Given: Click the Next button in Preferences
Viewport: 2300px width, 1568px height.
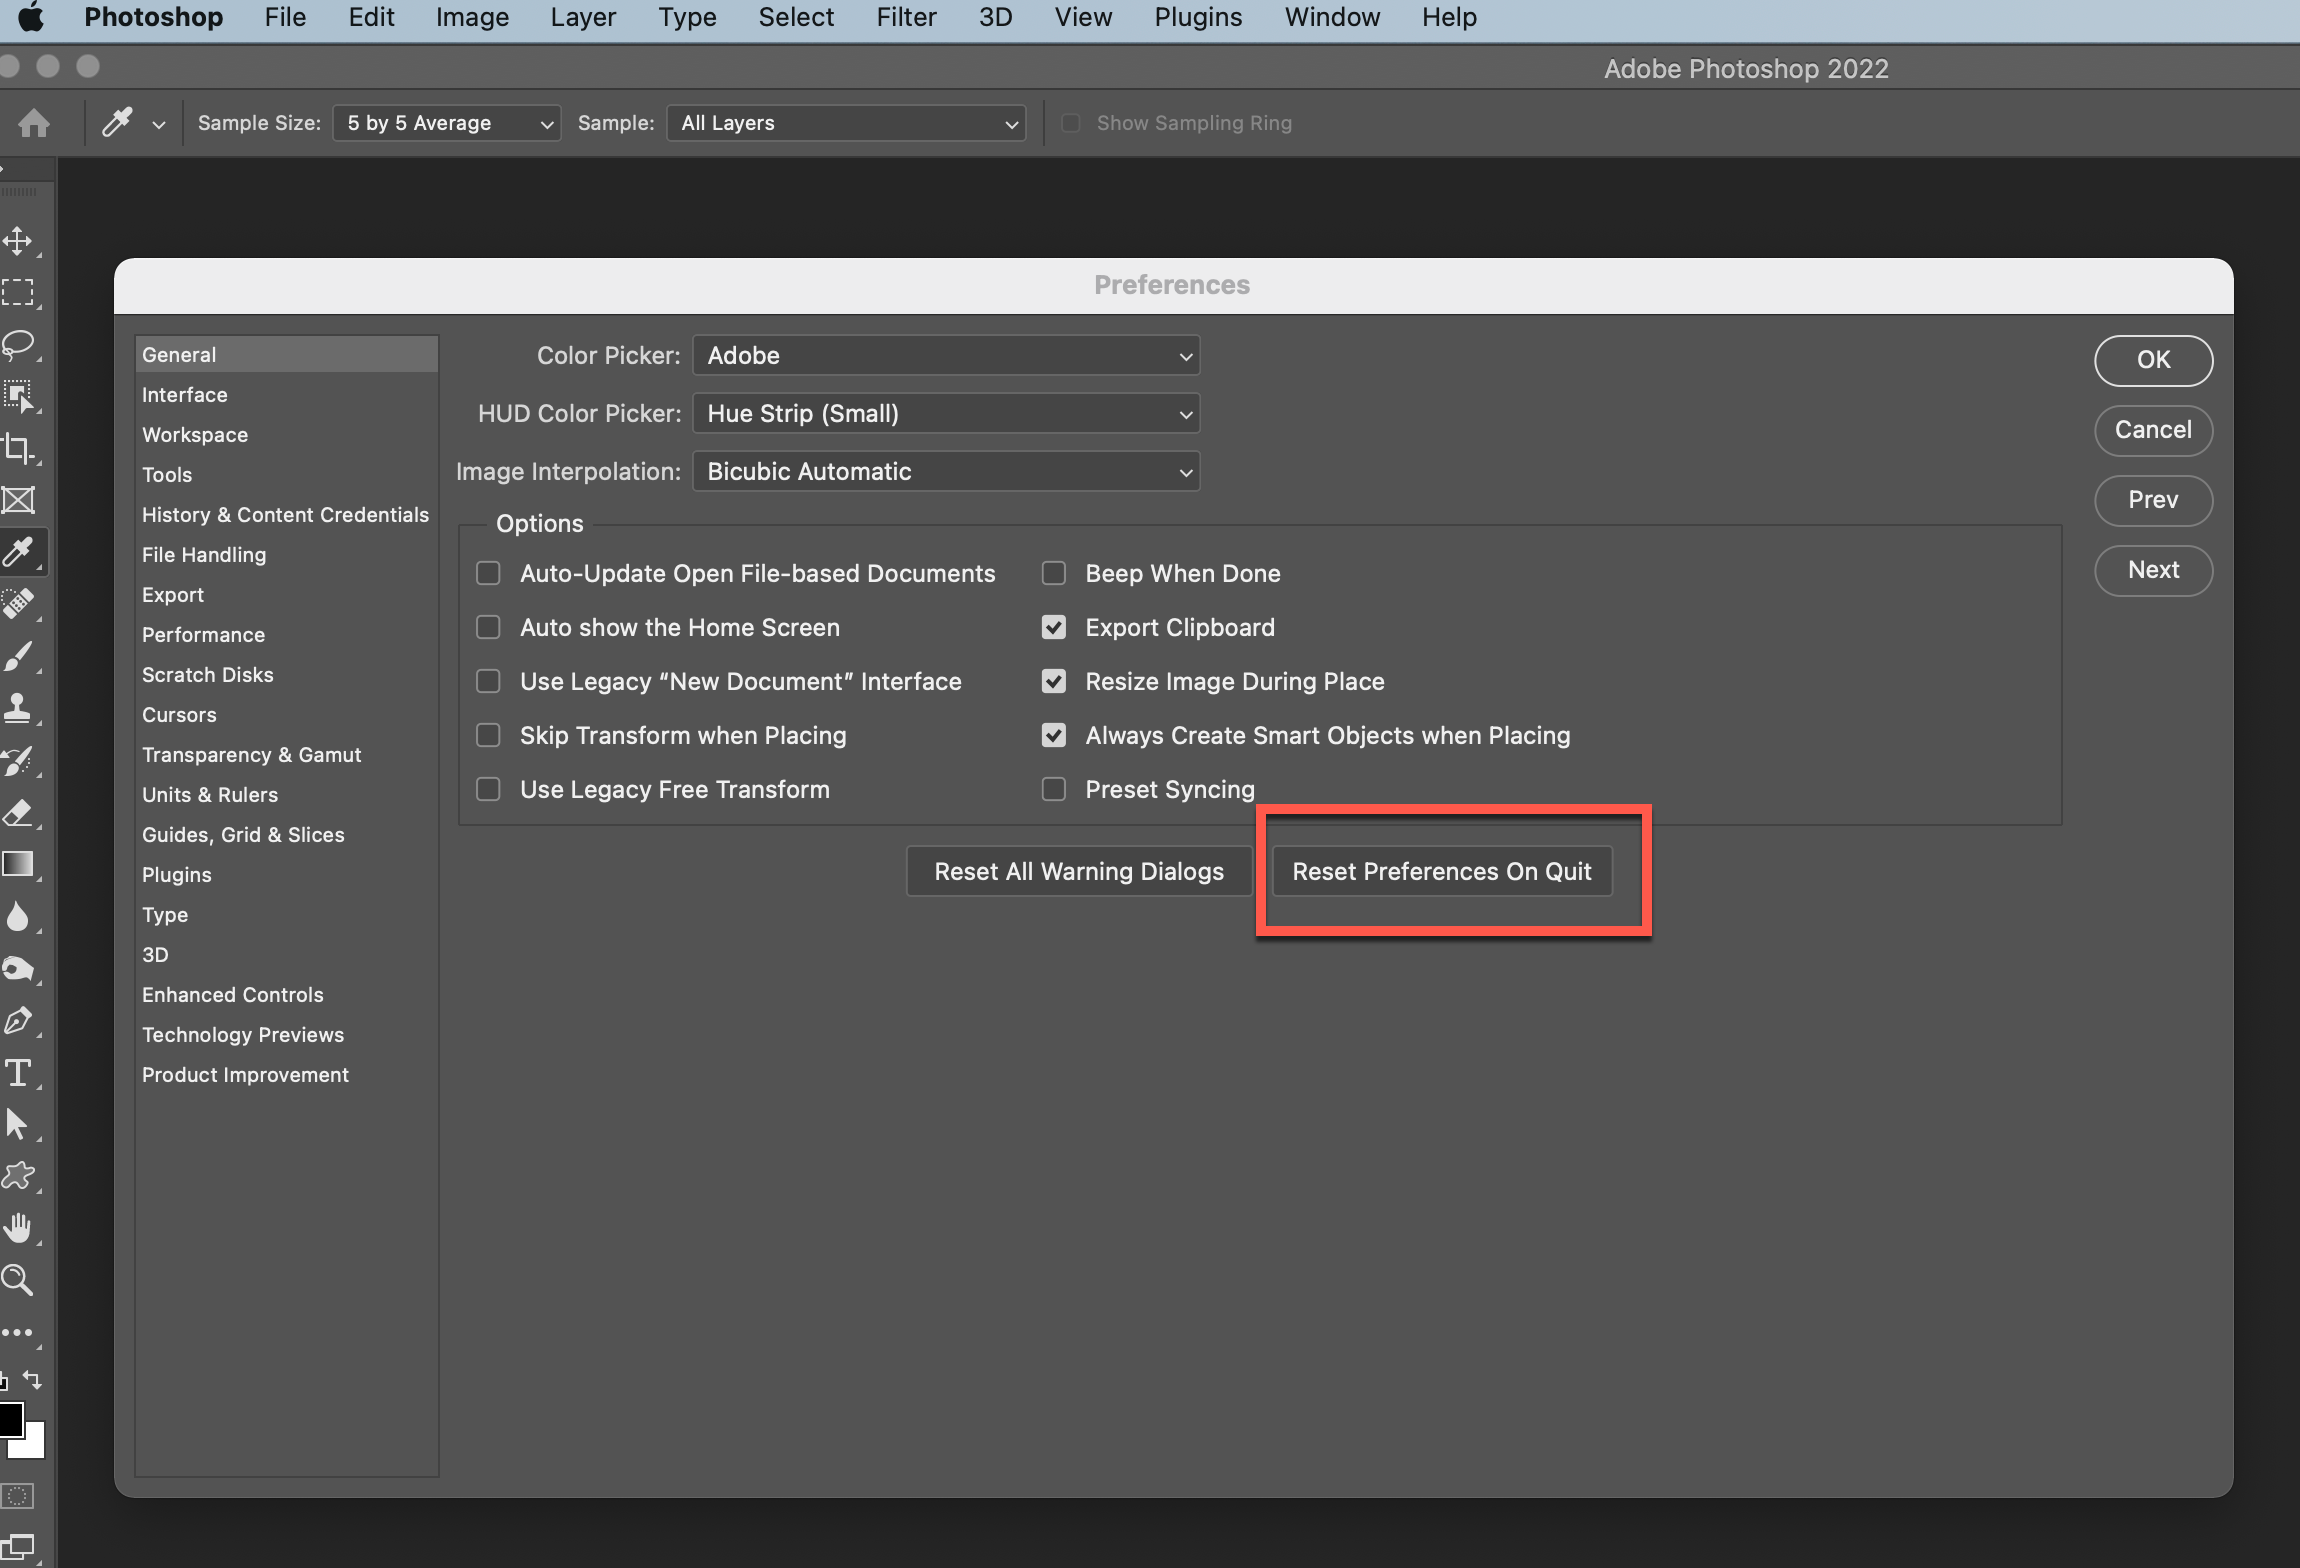Looking at the screenshot, I should pos(2152,570).
